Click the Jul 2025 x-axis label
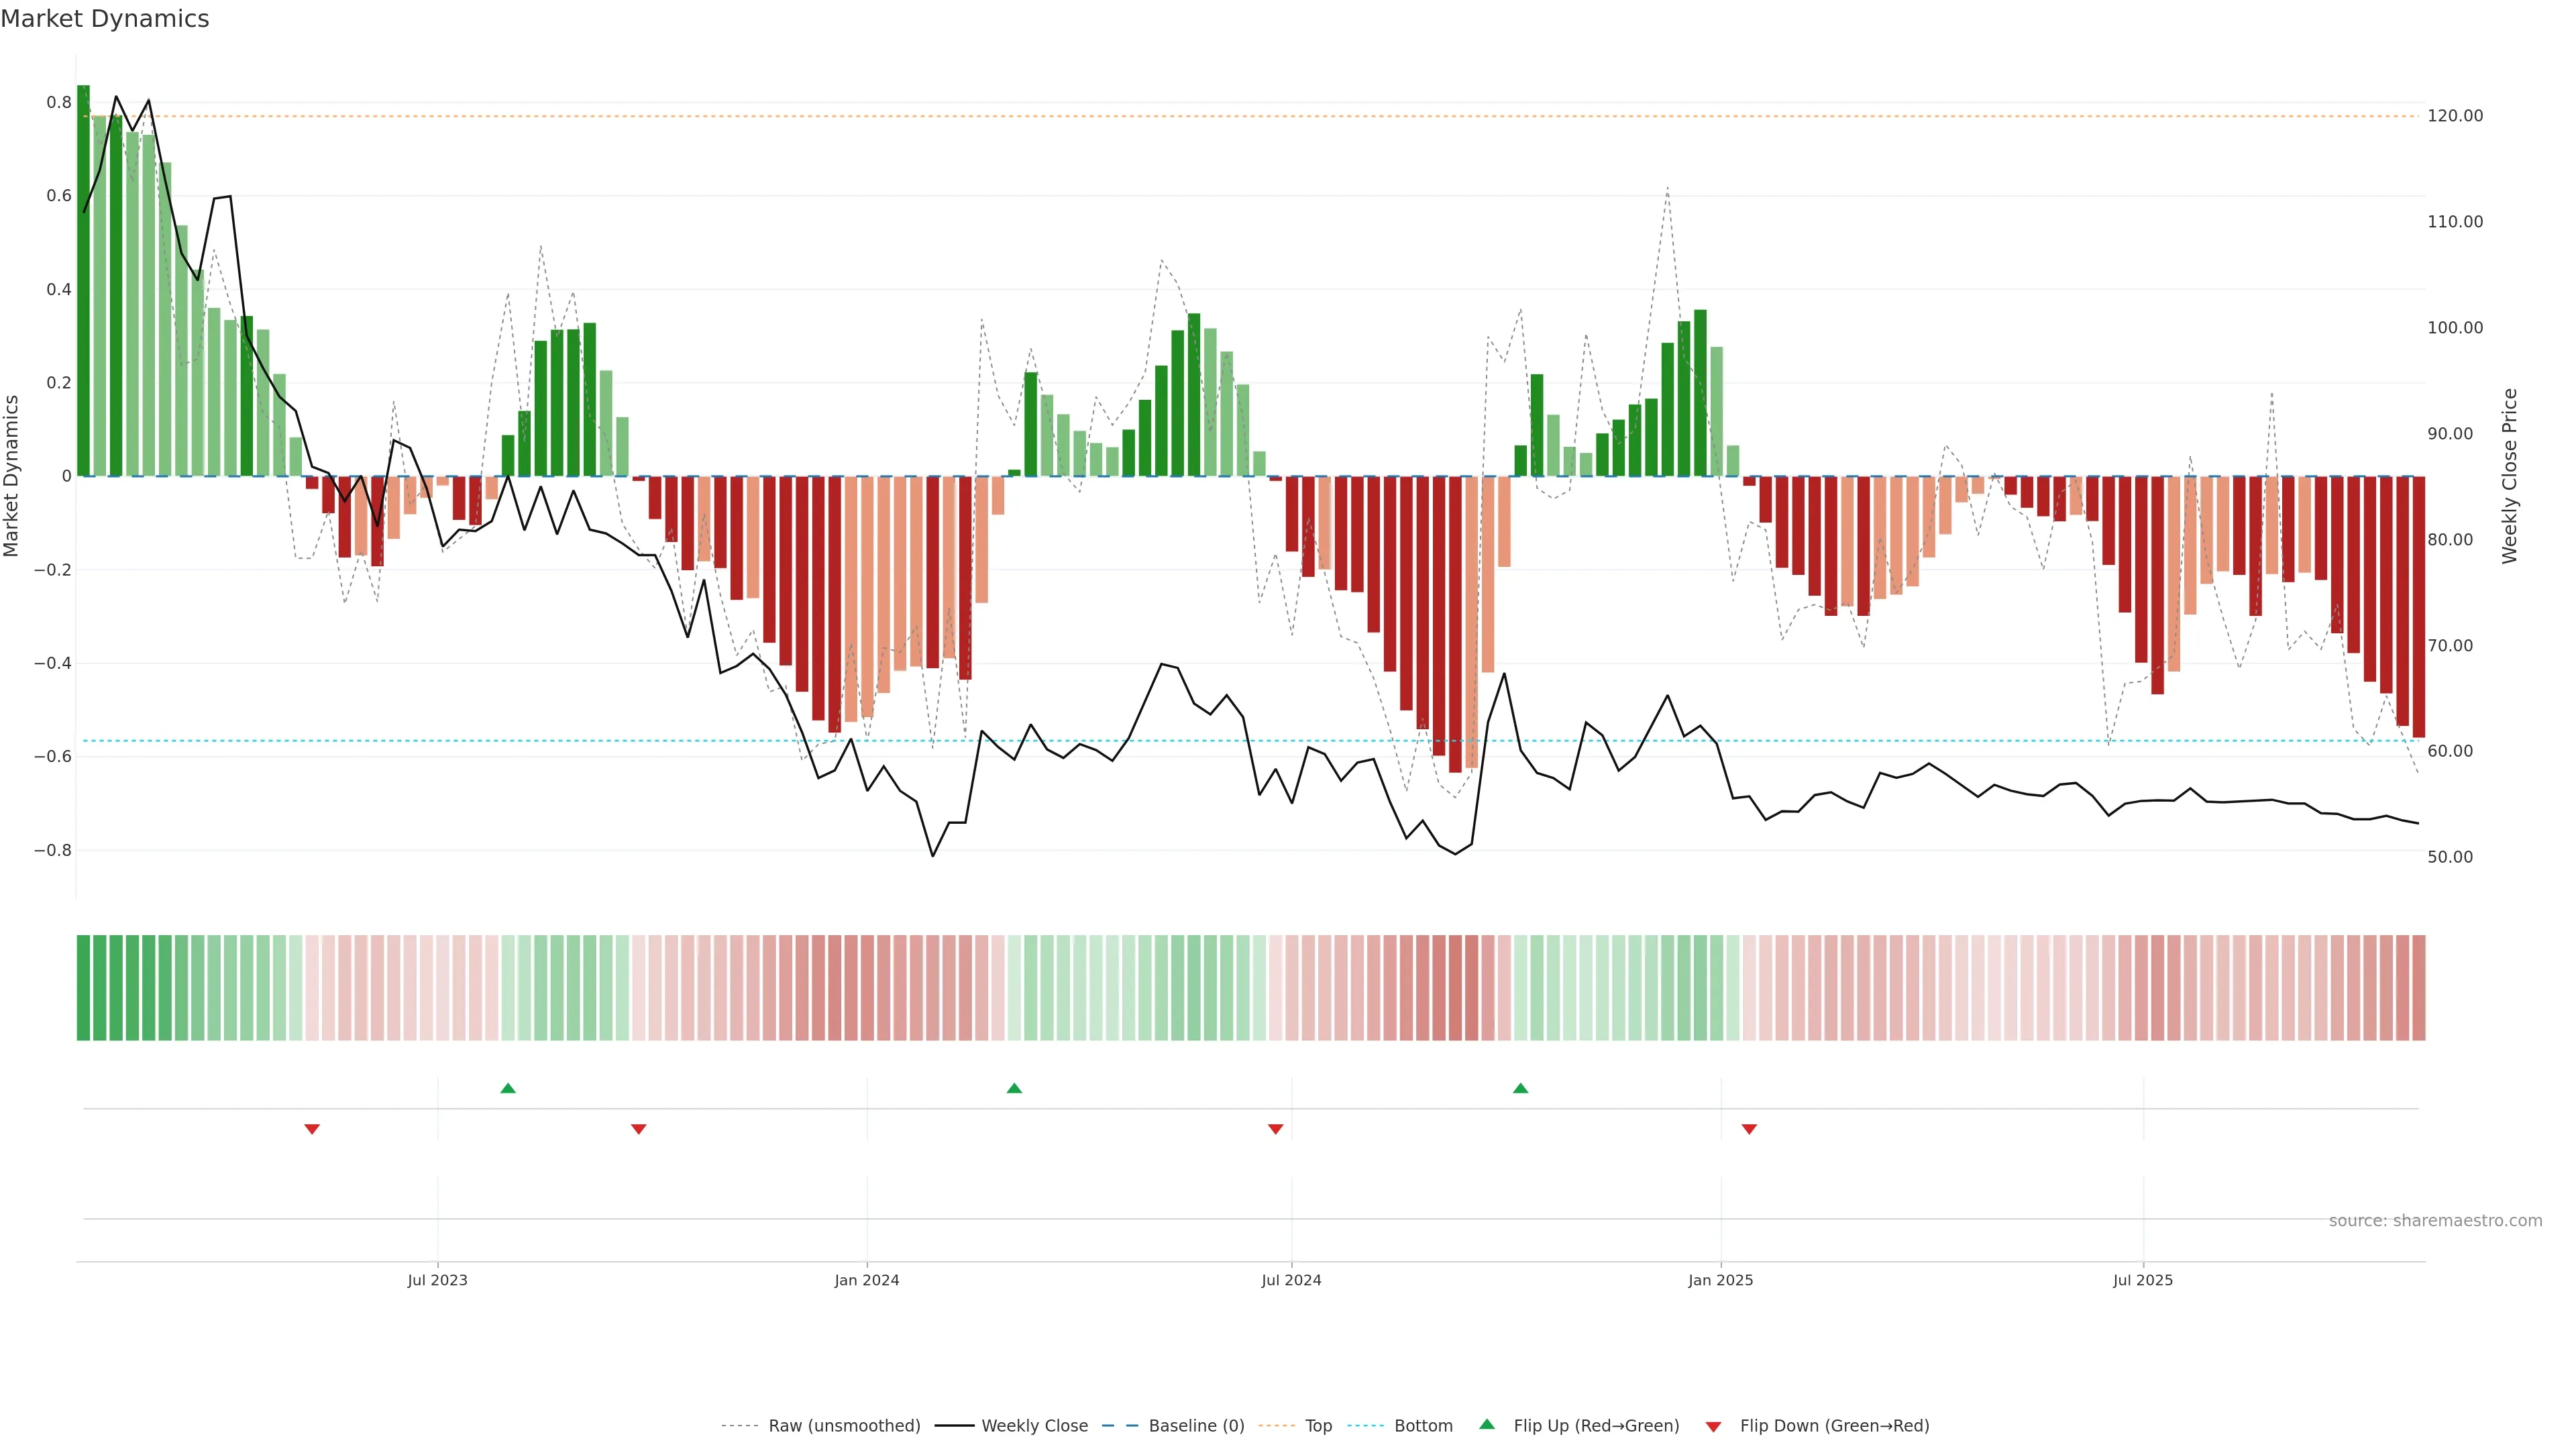2576x1449 pixels. pyautogui.click(x=2143, y=1280)
